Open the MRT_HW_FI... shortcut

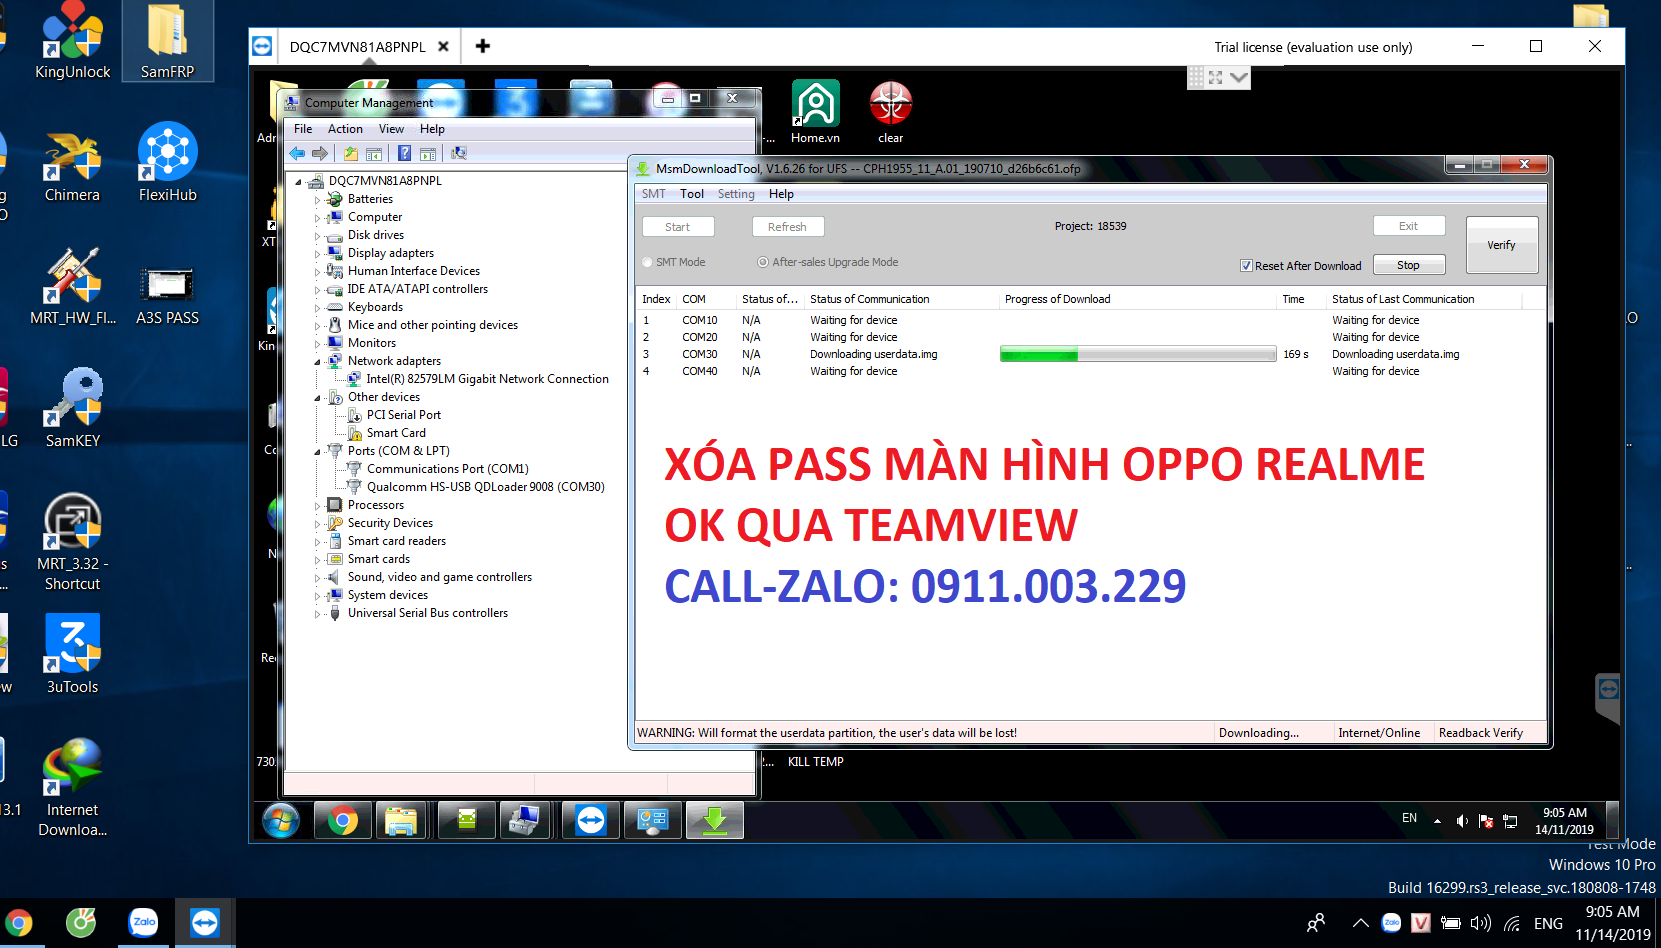click(x=72, y=288)
